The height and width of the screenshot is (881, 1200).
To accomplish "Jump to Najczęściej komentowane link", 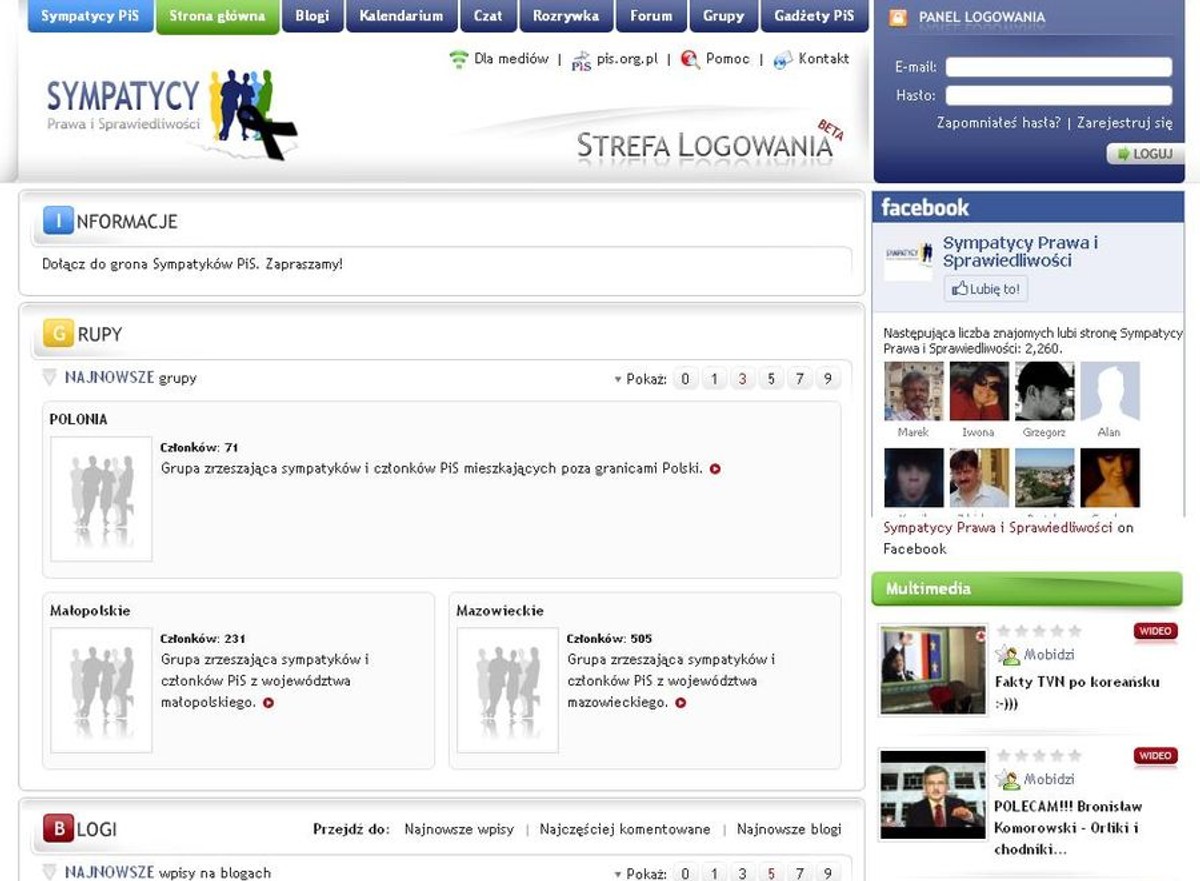I will [625, 829].
